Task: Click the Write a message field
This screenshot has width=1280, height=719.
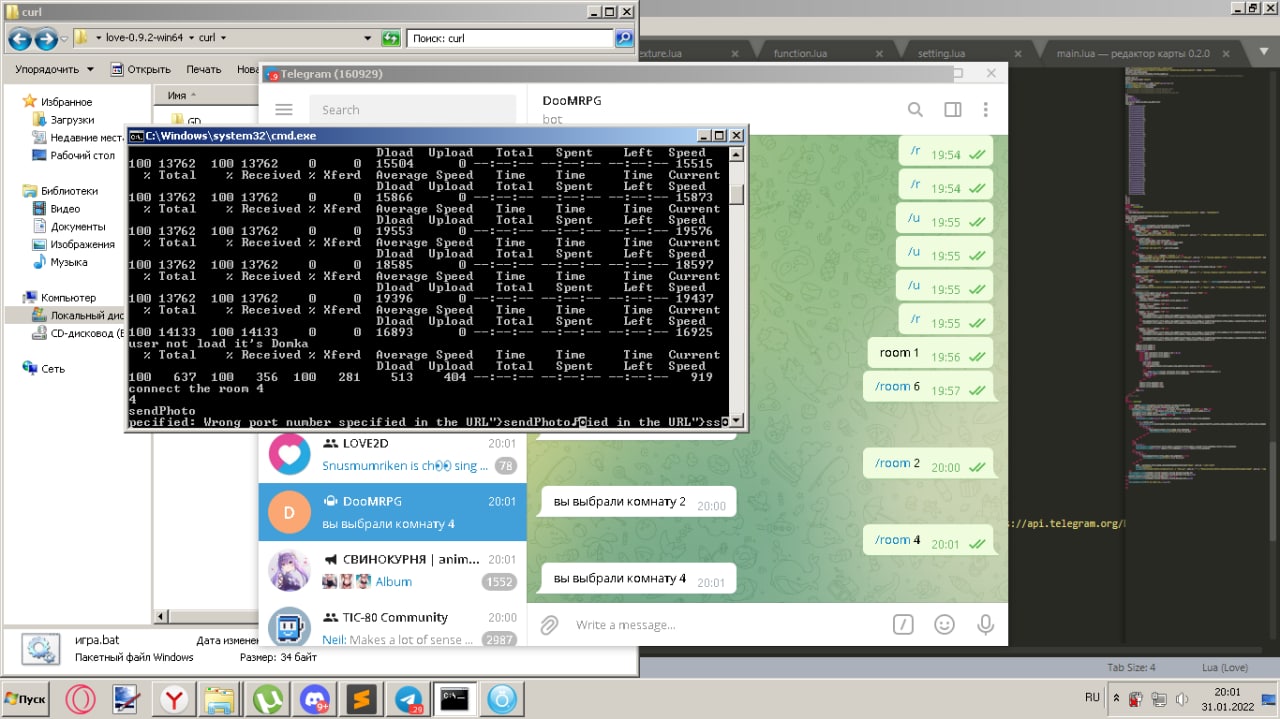Action: click(x=725, y=625)
